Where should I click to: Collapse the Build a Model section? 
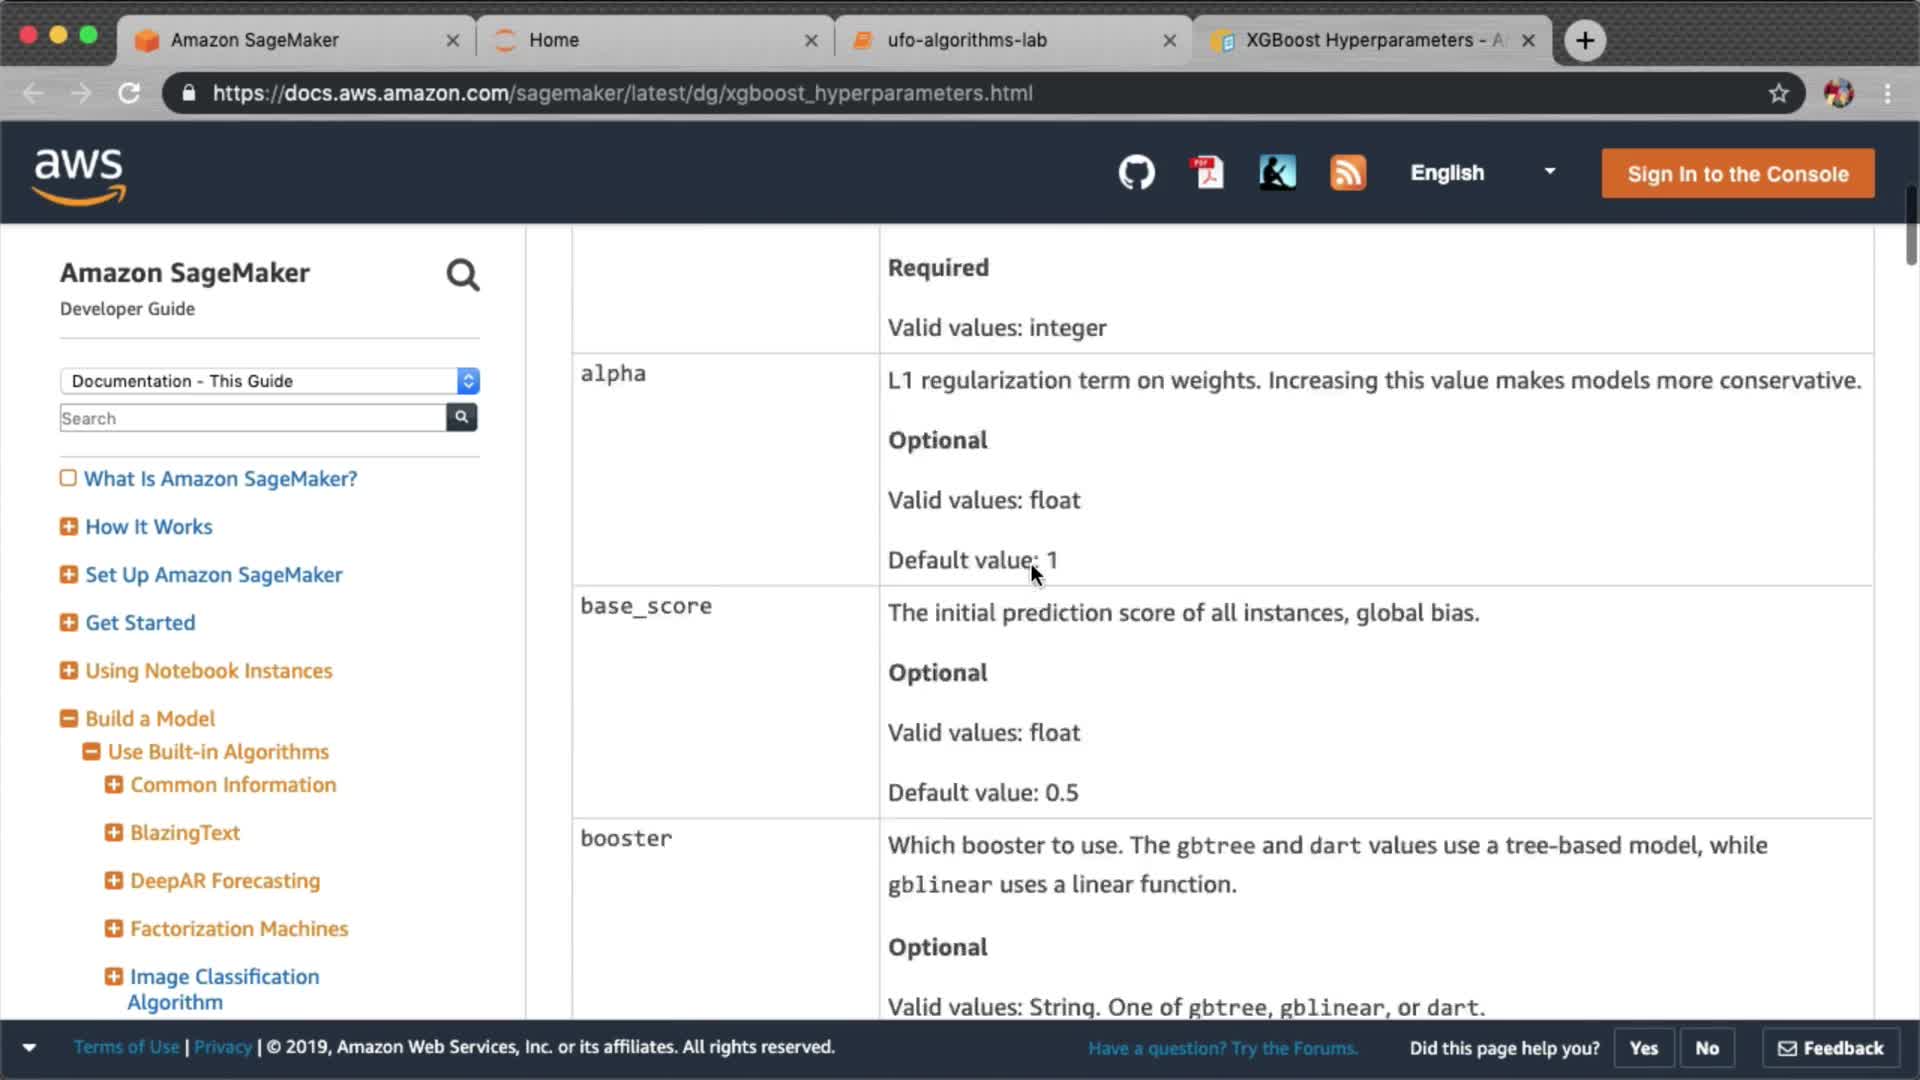pyautogui.click(x=69, y=718)
